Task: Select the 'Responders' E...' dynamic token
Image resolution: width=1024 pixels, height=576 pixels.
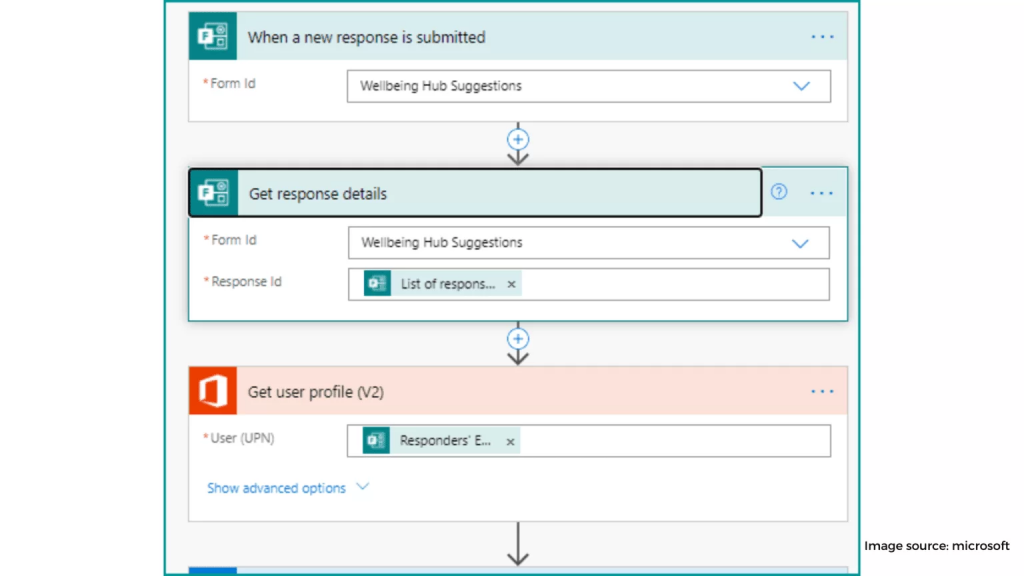Action: click(x=441, y=441)
